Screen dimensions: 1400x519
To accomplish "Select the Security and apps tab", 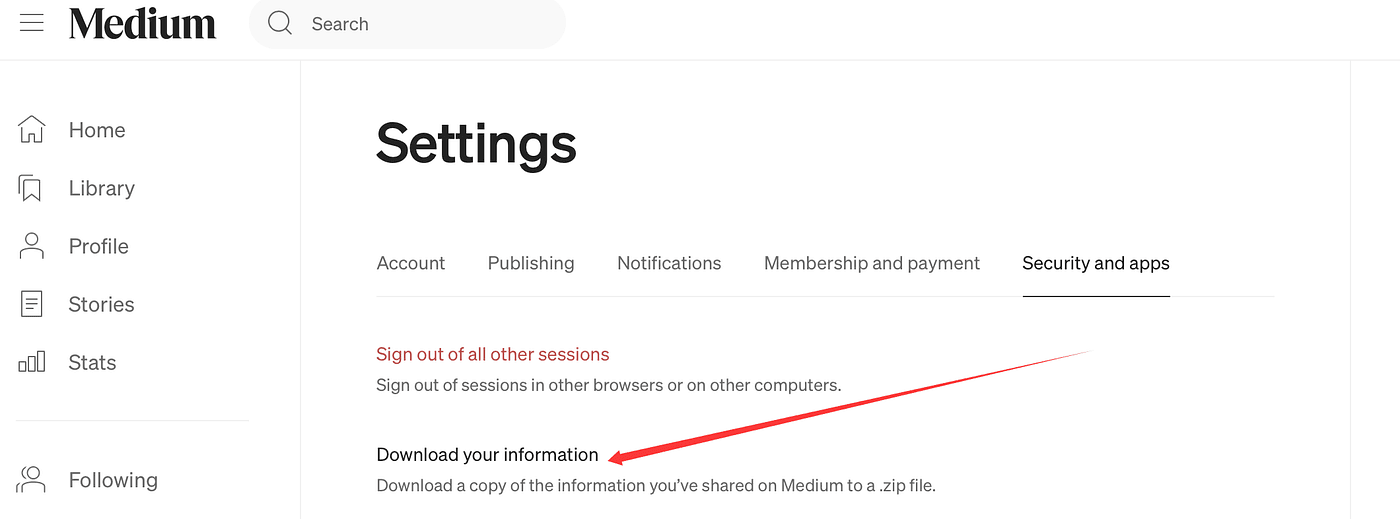I will pyautogui.click(x=1096, y=263).
